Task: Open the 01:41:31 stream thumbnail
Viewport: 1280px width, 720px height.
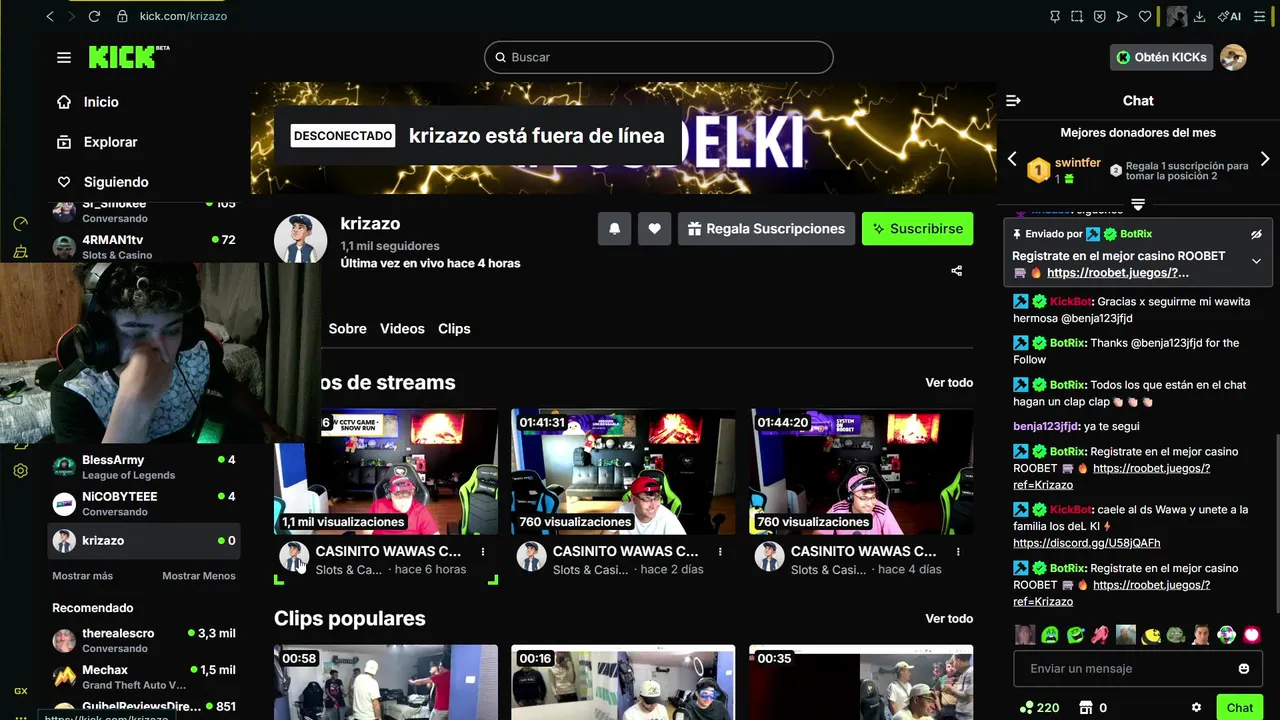Action: tap(623, 471)
